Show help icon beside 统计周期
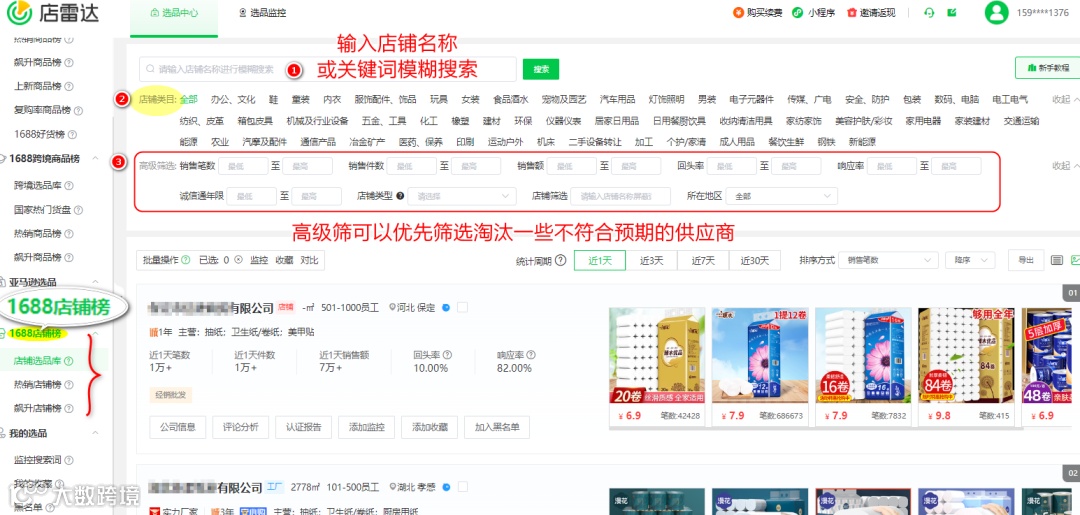 pyautogui.click(x=561, y=260)
